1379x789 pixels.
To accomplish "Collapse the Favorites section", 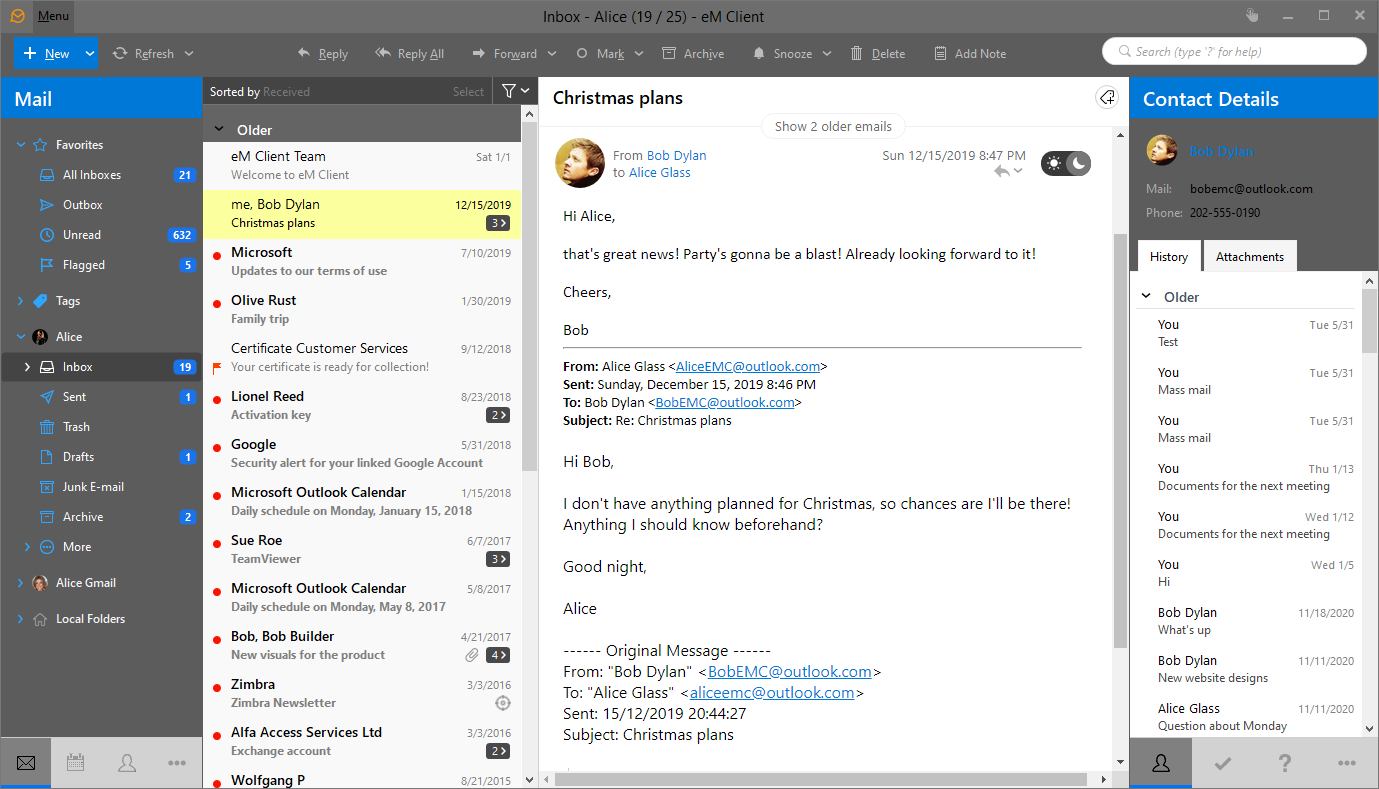I will [x=20, y=144].
